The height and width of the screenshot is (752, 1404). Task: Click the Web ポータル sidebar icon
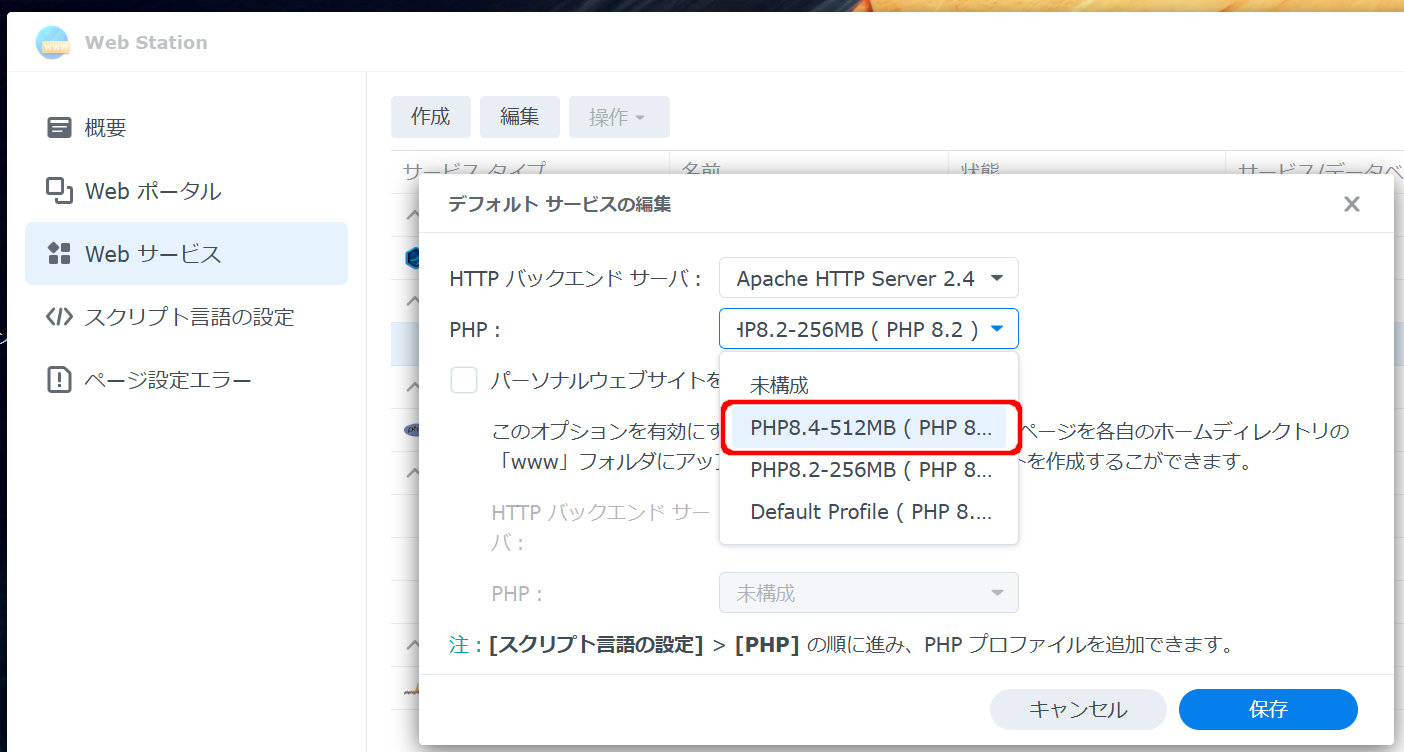click(60, 191)
